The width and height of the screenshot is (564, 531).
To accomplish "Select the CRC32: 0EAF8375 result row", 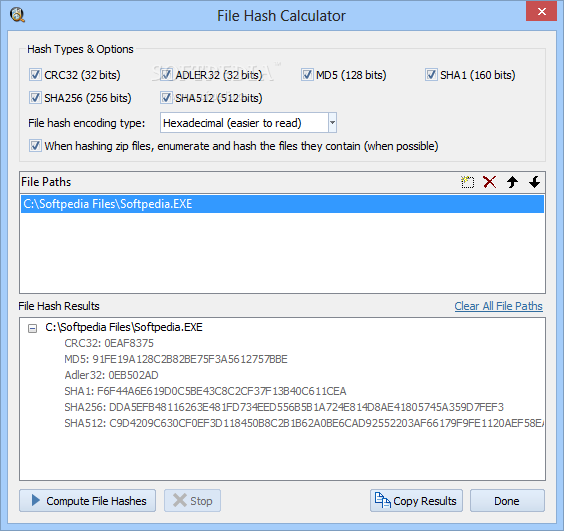I will (109, 343).
